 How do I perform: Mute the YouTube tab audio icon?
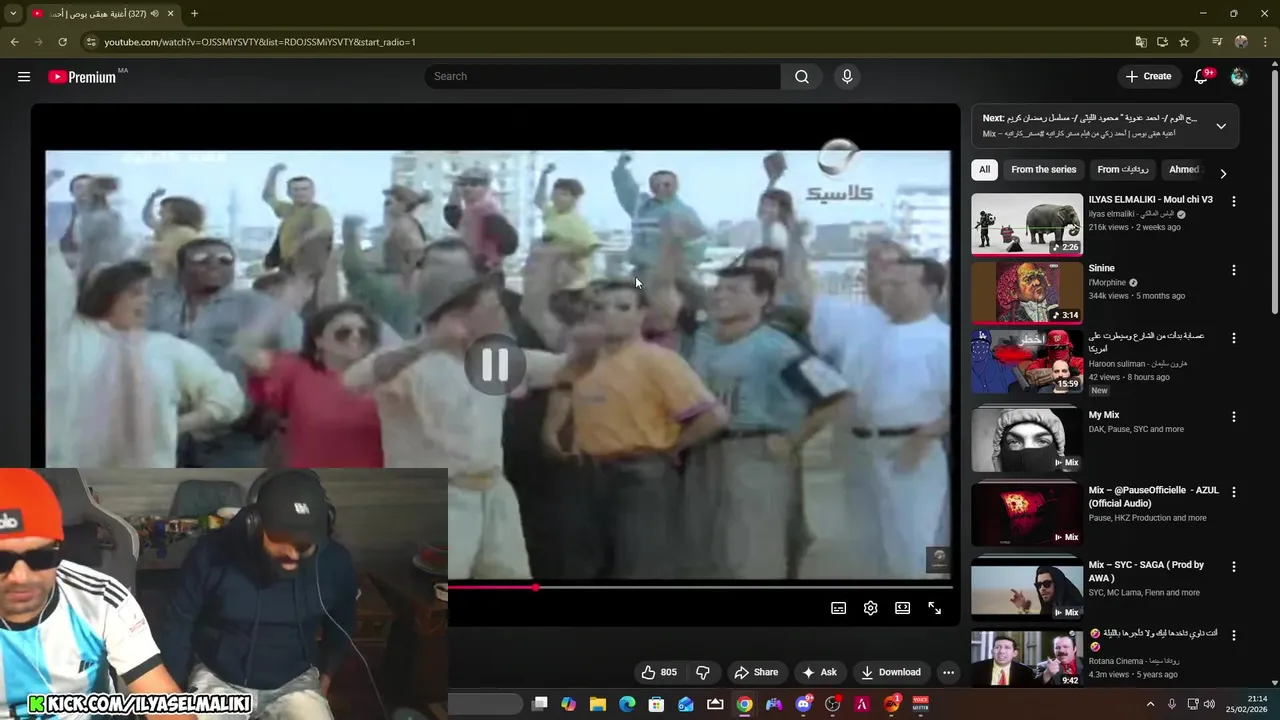coord(154,14)
